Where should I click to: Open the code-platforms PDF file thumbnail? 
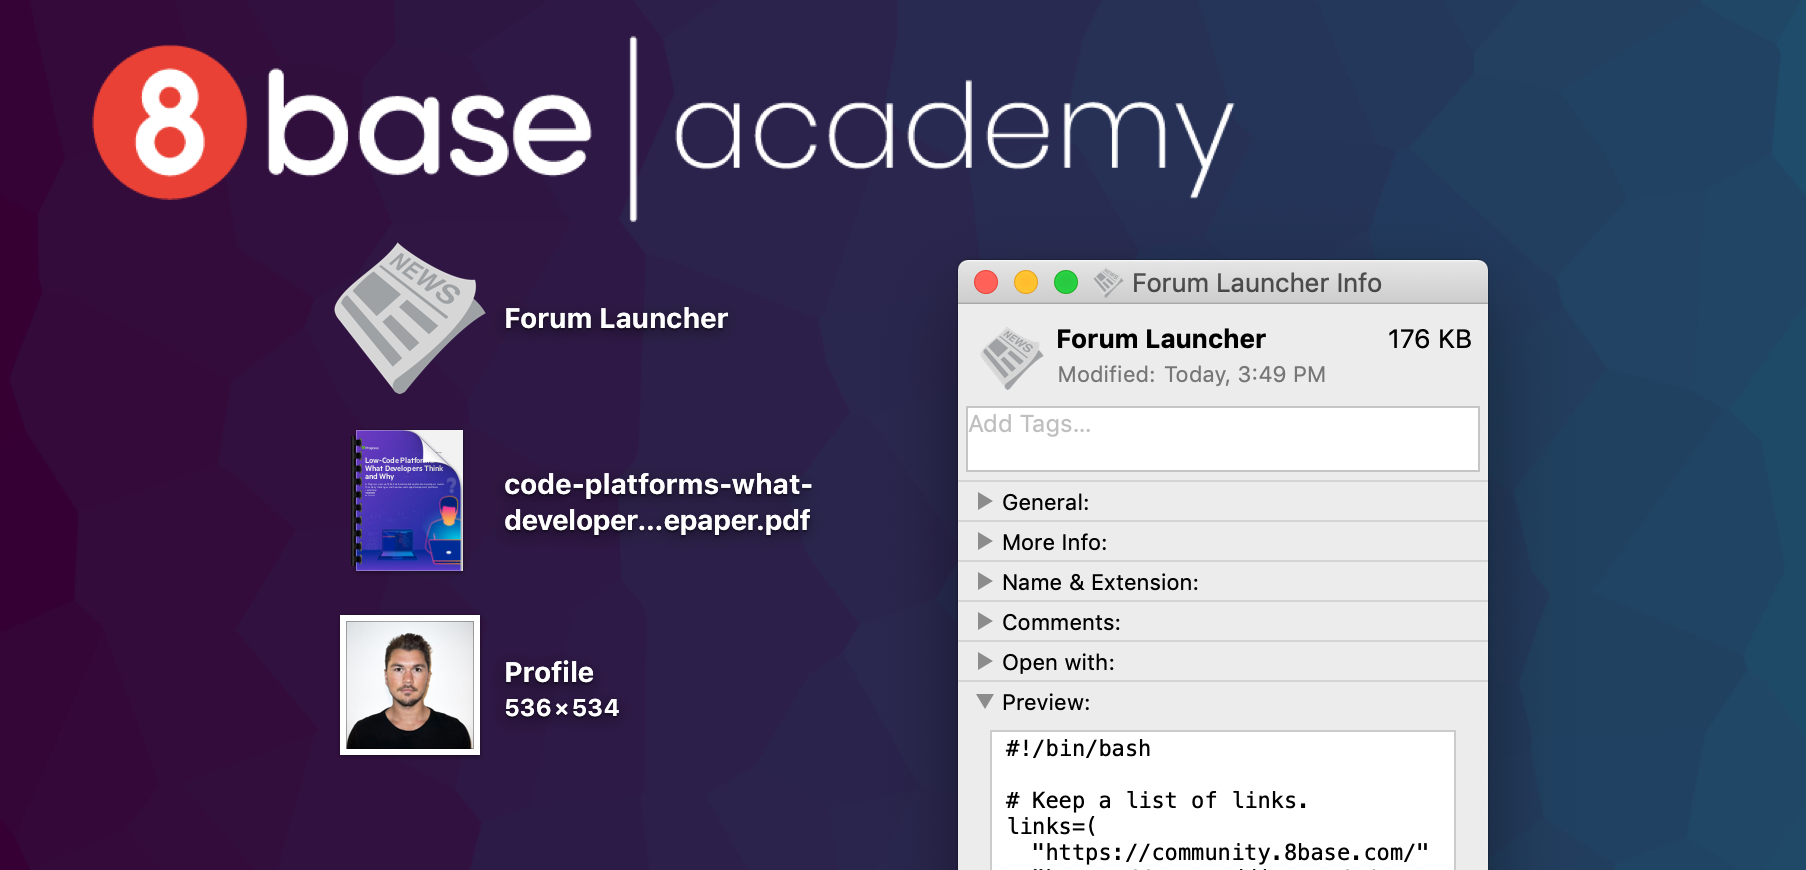click(409, 500)
